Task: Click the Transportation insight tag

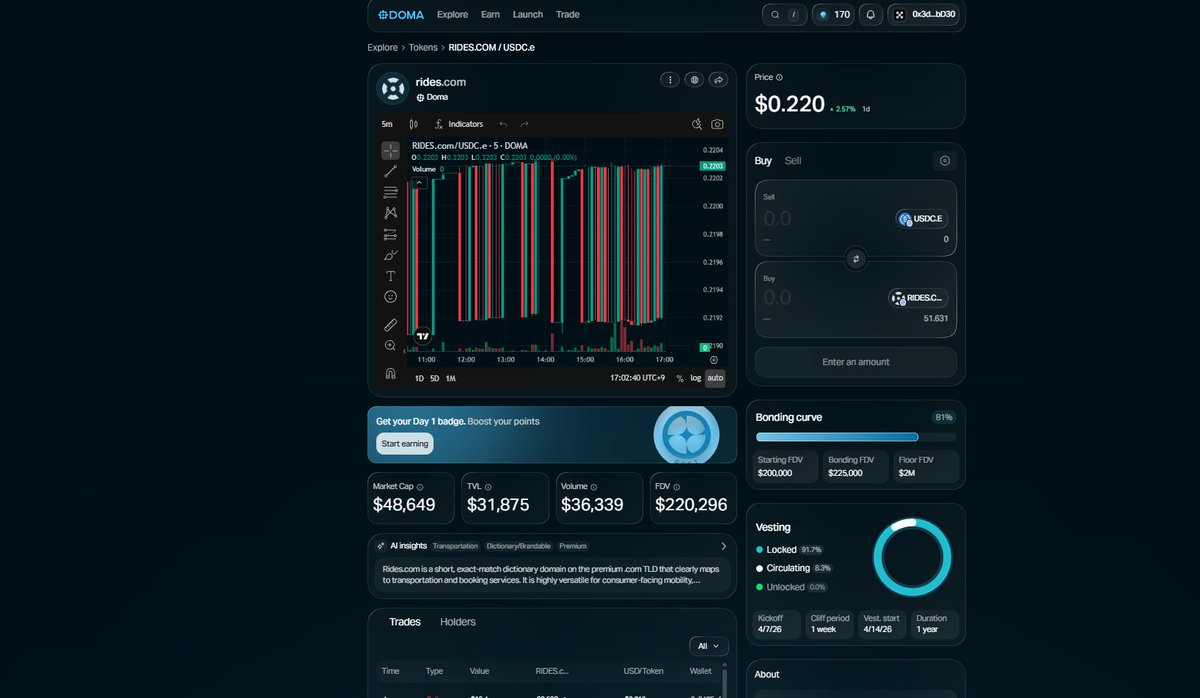Action: pos(456,546)
